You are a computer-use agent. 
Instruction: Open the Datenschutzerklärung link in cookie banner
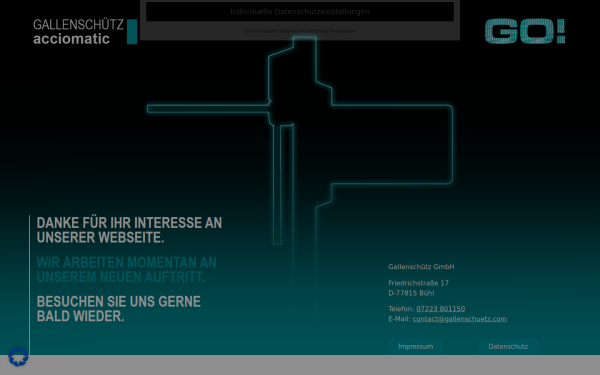point(303,31)
